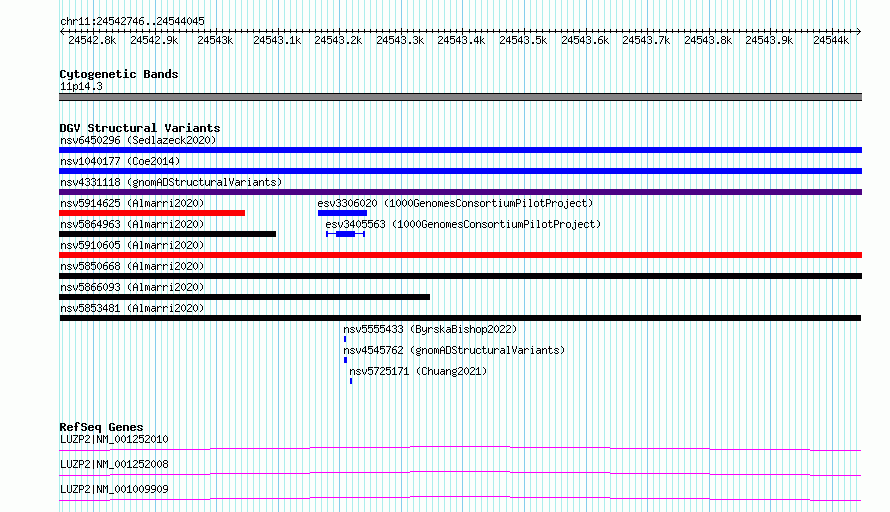Select the nsv6450296 blue variant bar
This screenshot has width=890, height=512.
point(460,150)
